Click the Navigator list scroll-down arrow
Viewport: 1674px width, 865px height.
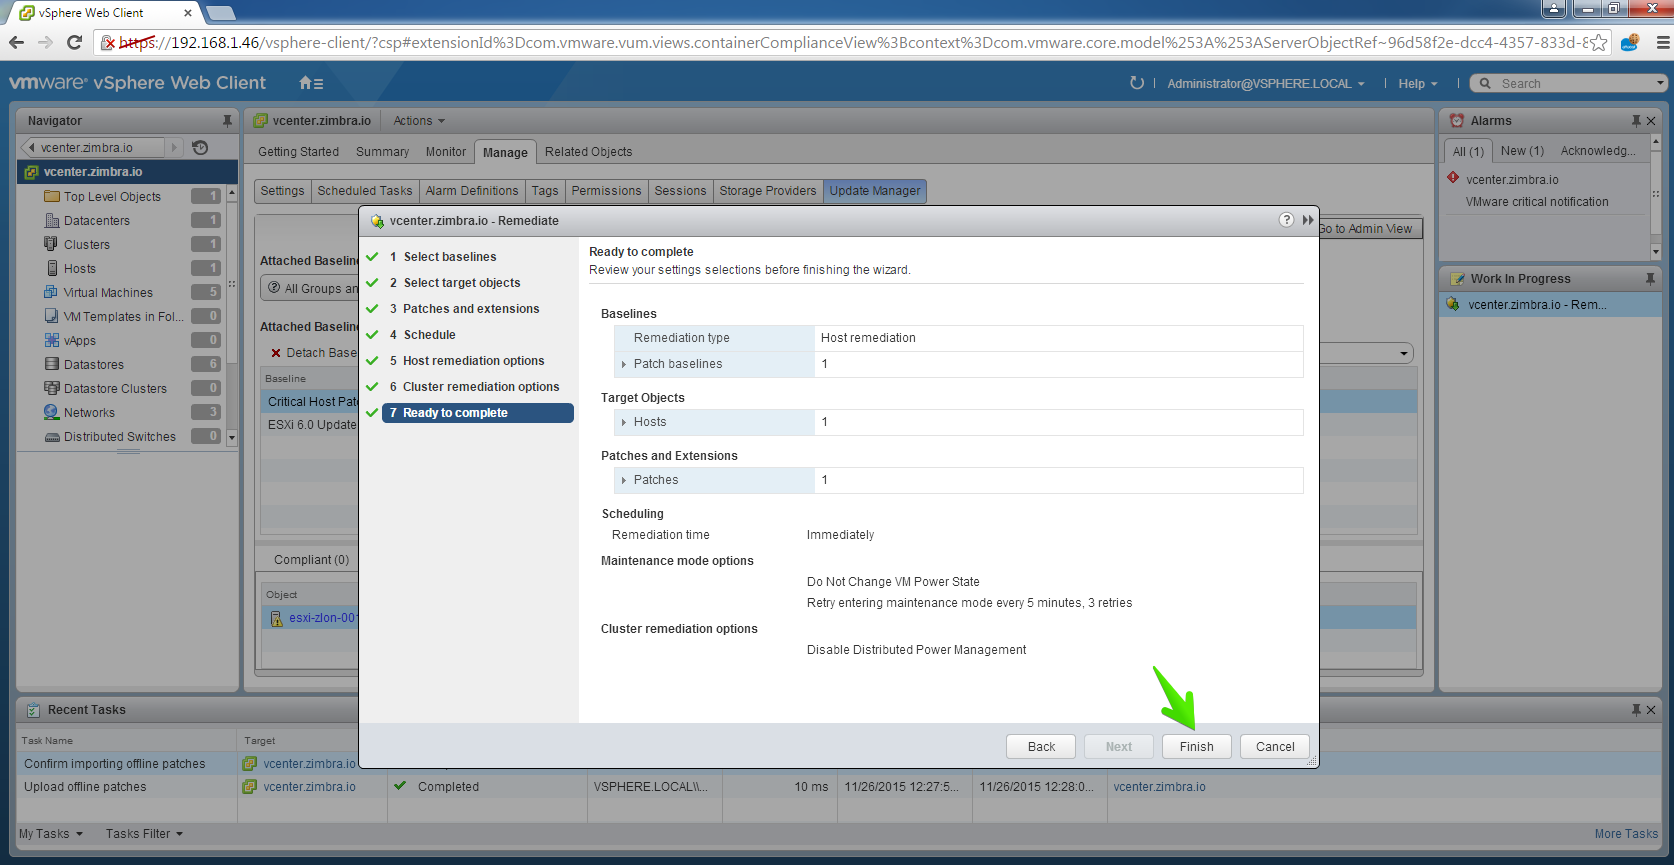(x=232, y=437)
